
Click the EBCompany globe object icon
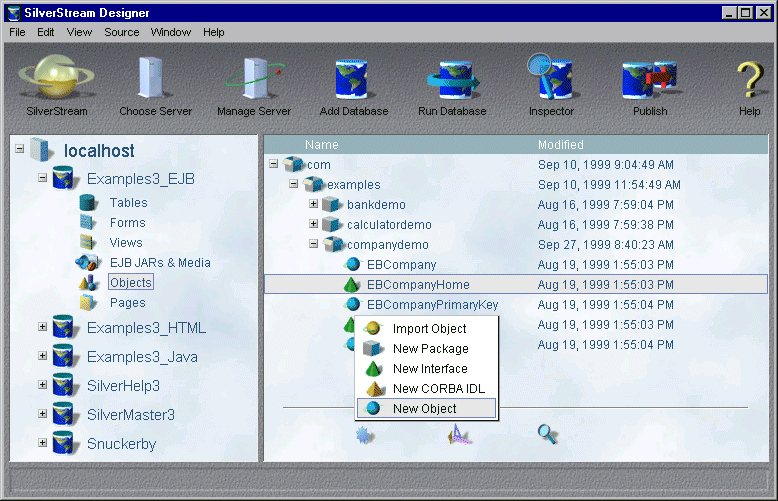point(352,264)
